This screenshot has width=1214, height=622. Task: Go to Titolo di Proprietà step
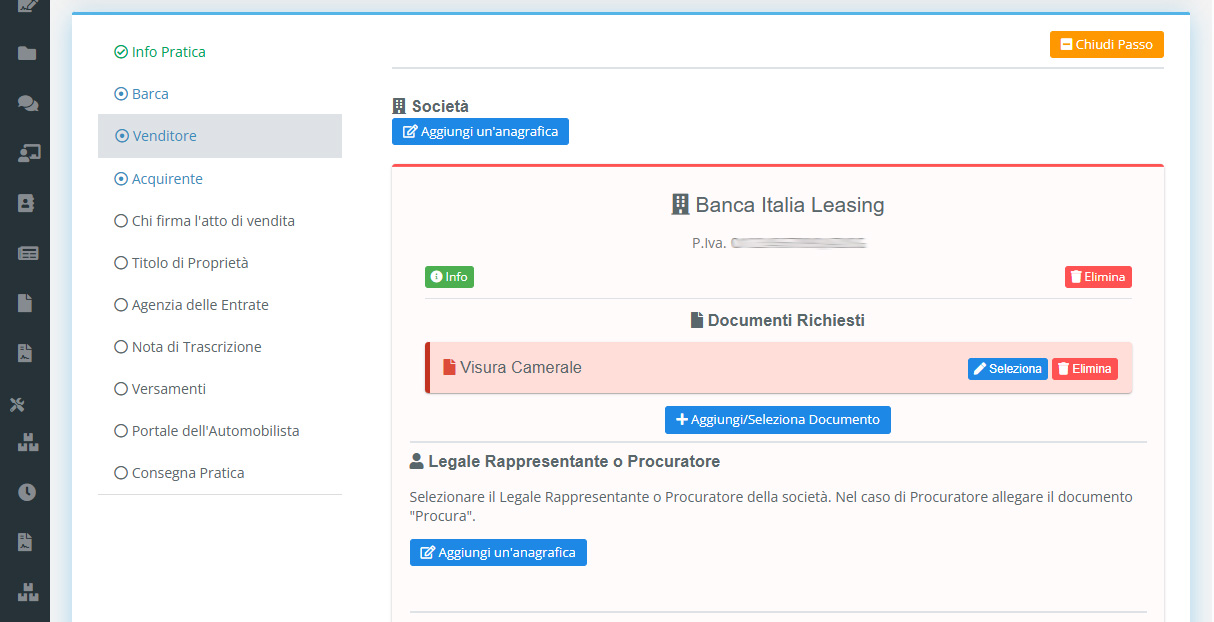point(181,263)
